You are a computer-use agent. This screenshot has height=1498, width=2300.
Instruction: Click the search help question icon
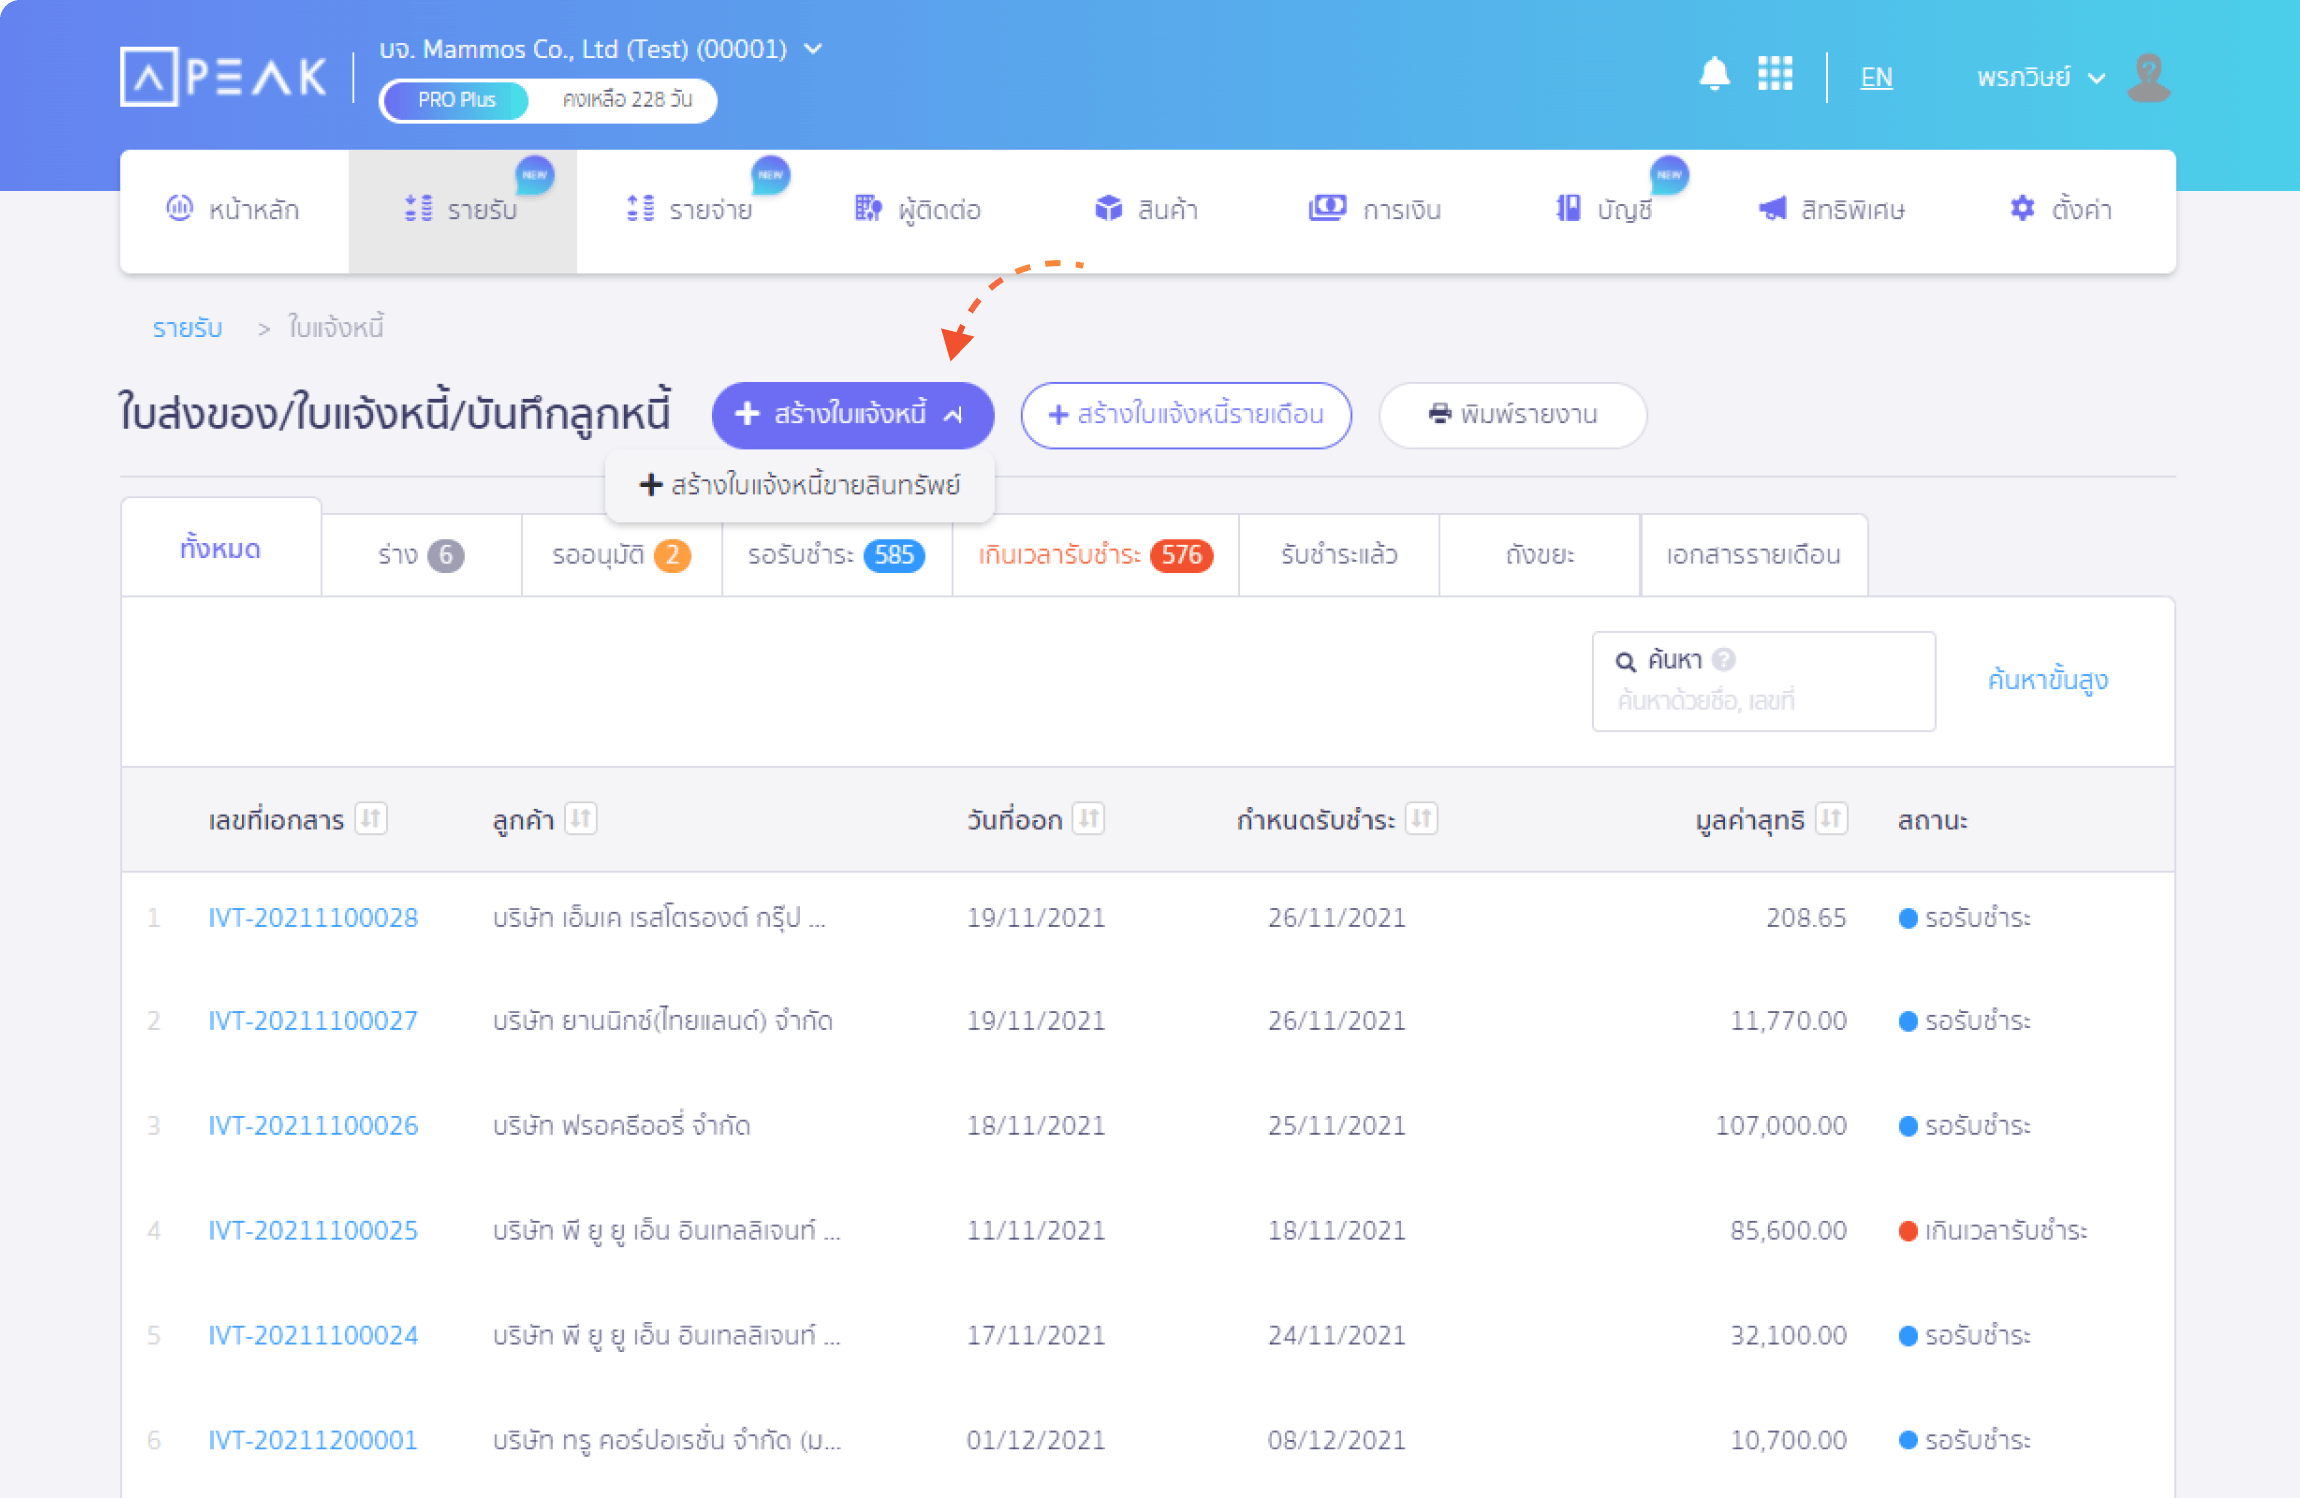point(1724,660)
